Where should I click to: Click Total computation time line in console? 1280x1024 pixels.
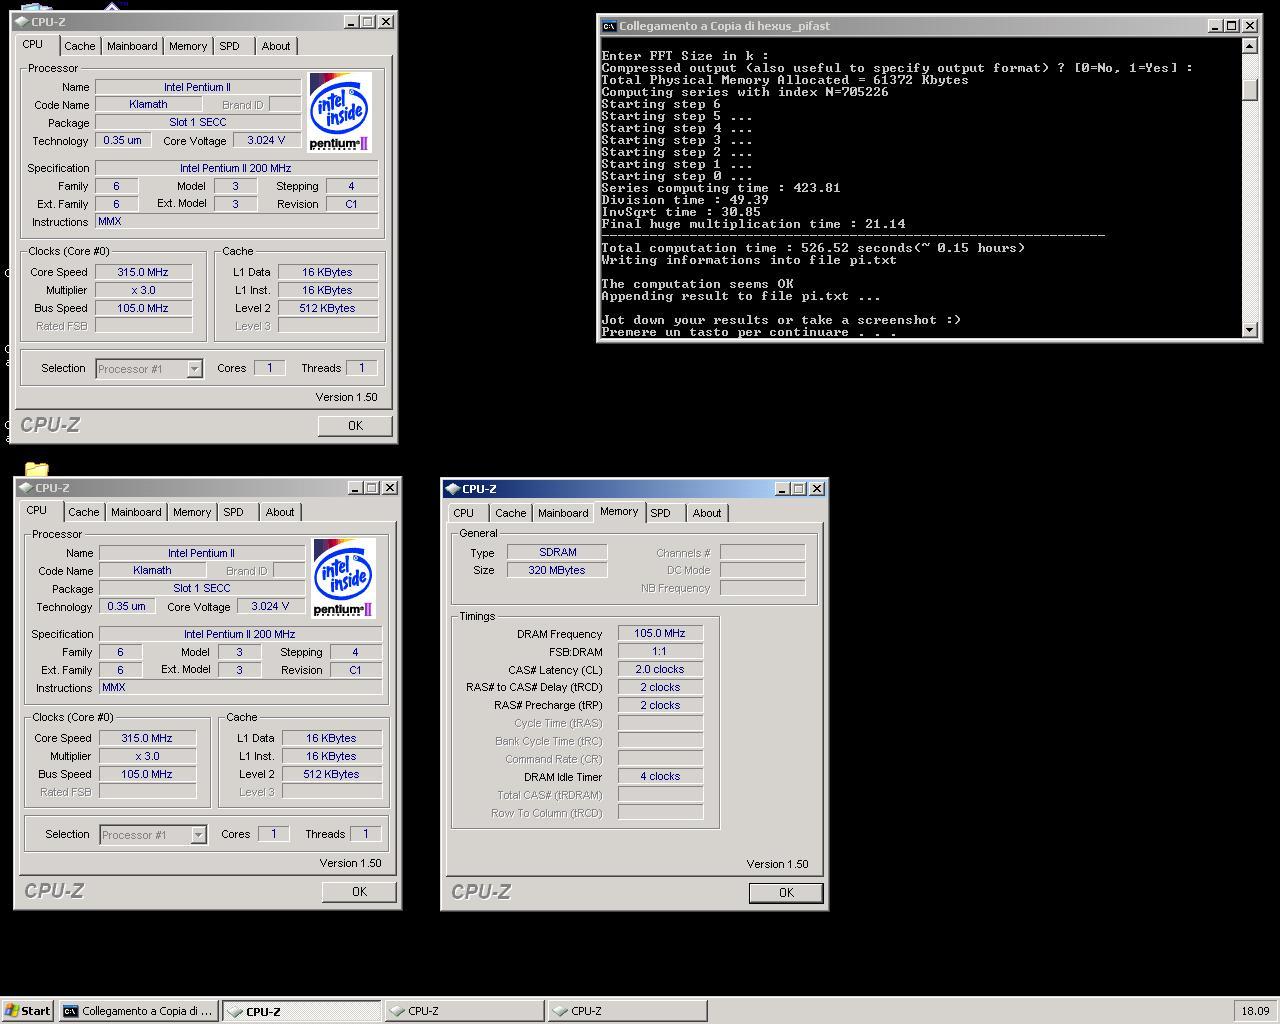(813, 248)
